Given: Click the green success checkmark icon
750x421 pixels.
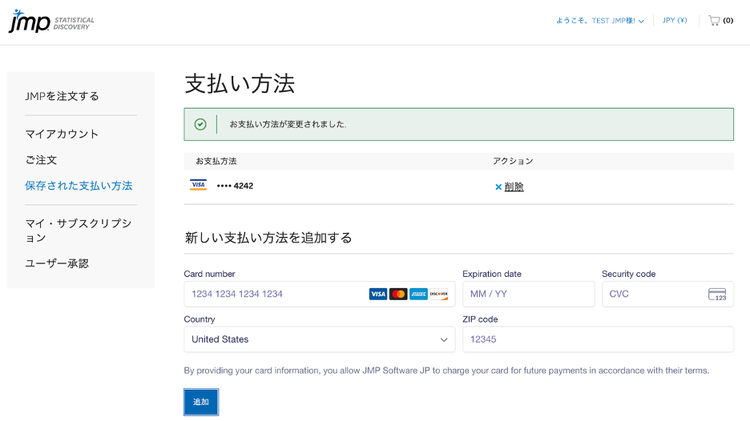Looking at the screenshot, I should pos(200,124).
